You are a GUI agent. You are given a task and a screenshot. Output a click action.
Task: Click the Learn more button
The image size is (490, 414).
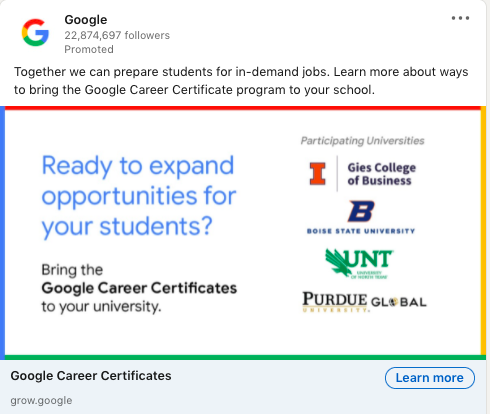(x=430, y=378)
